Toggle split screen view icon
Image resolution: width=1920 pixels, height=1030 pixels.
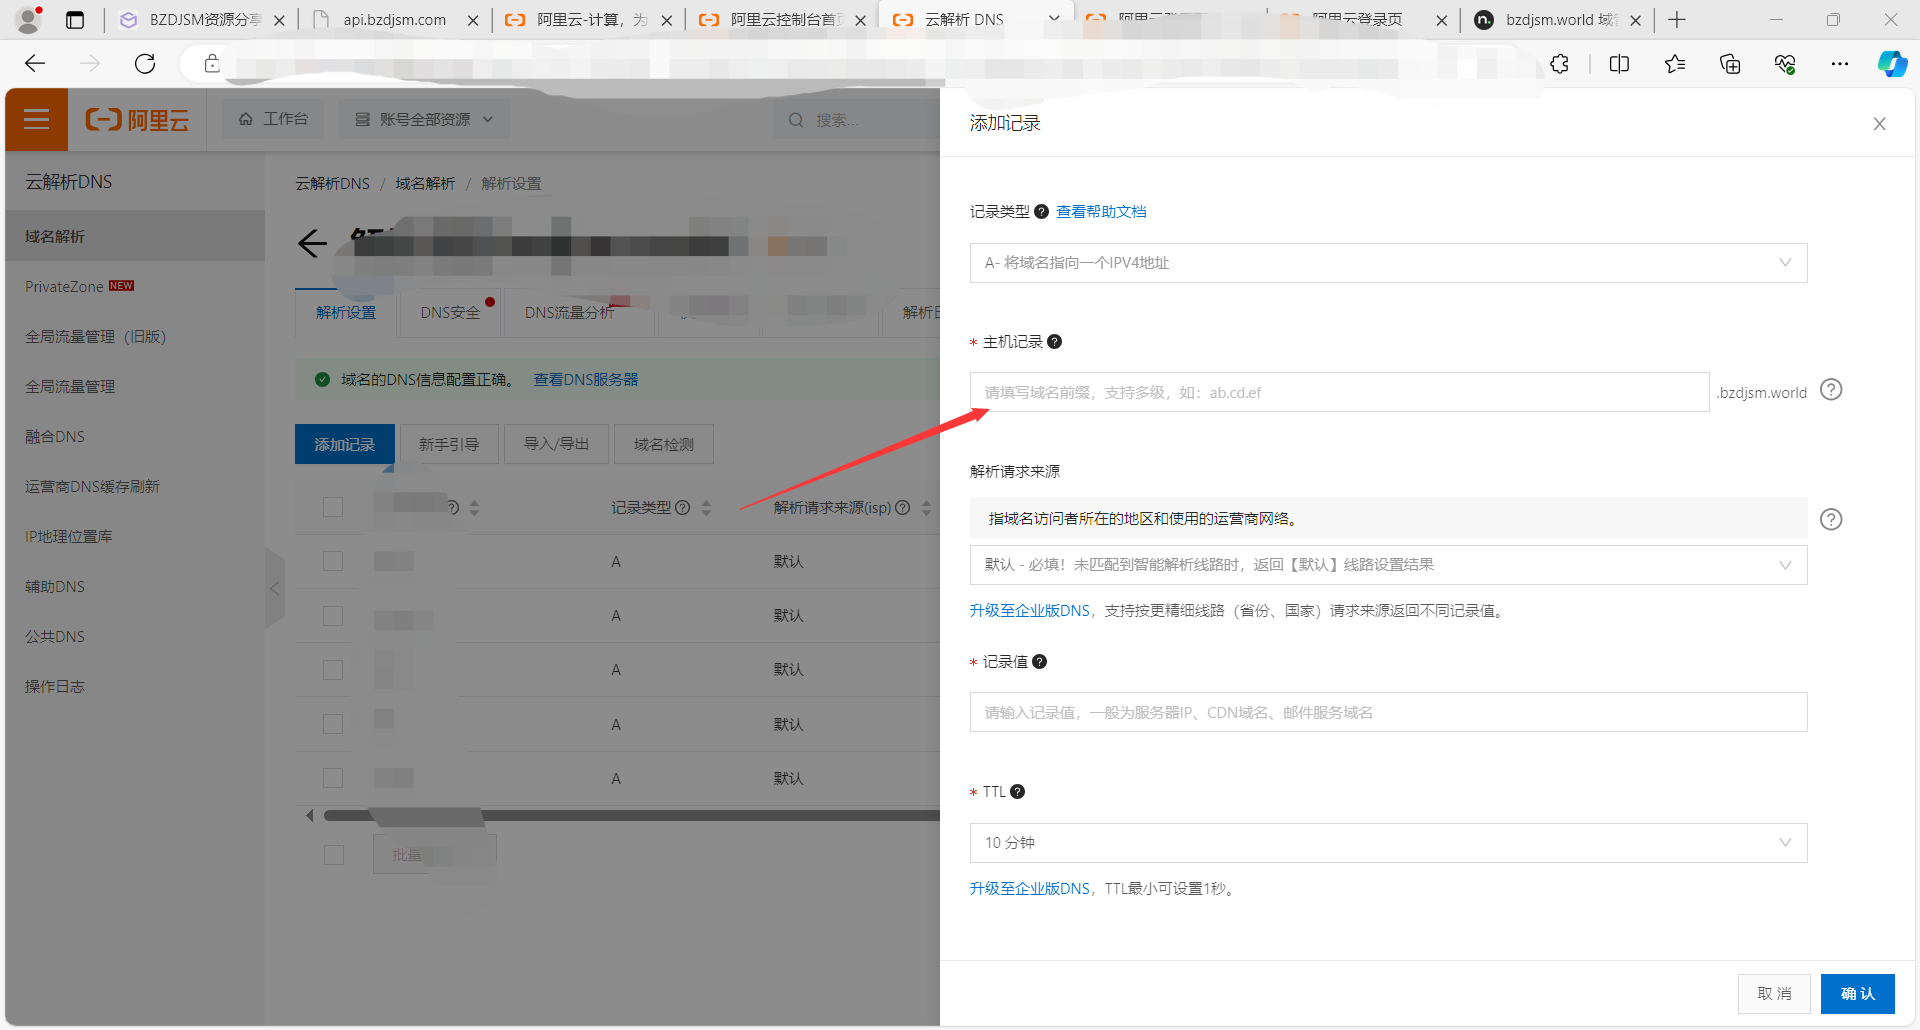[x=1619, y=64]
